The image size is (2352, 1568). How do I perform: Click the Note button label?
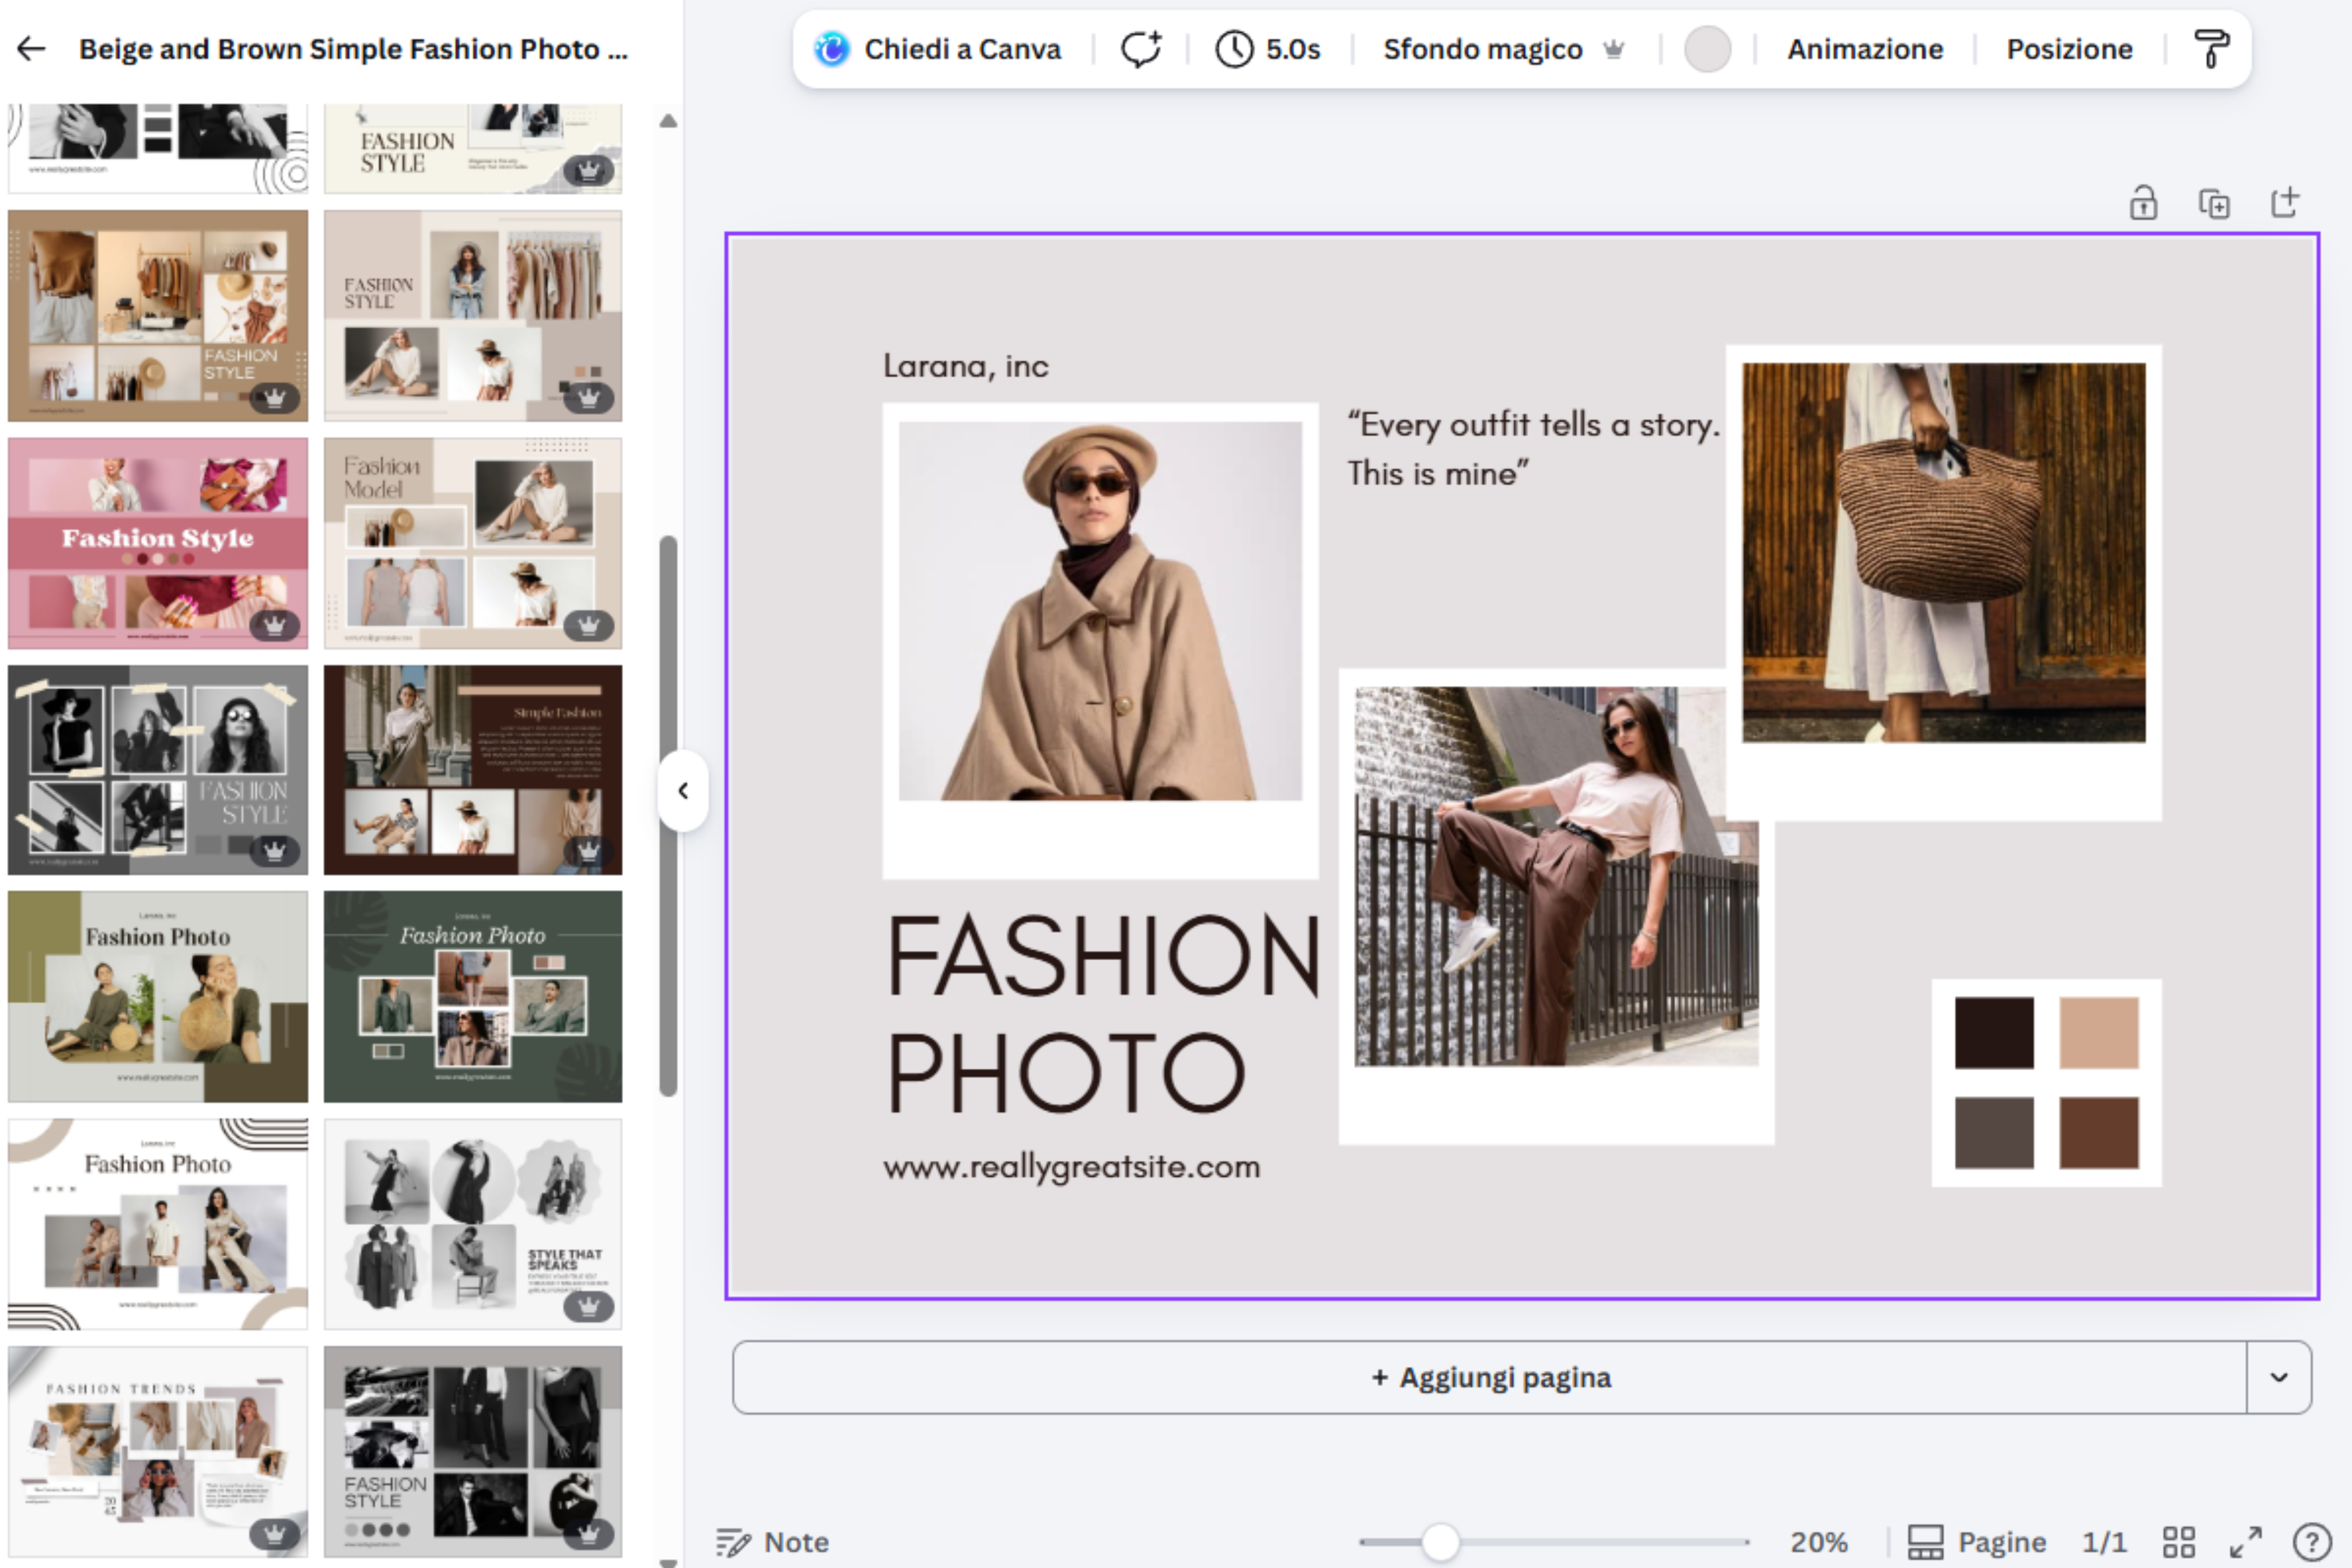[796, 1542]
